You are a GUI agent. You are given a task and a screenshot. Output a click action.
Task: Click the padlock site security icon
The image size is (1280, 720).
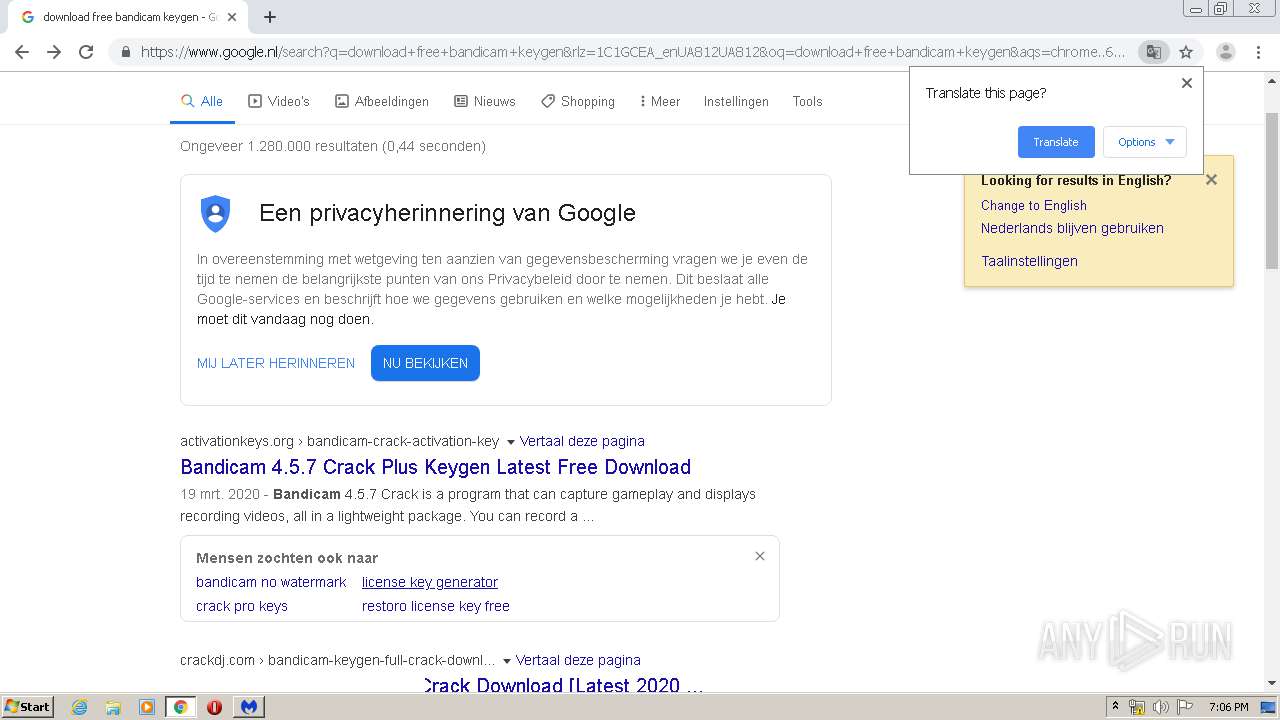tap(125, 52)
